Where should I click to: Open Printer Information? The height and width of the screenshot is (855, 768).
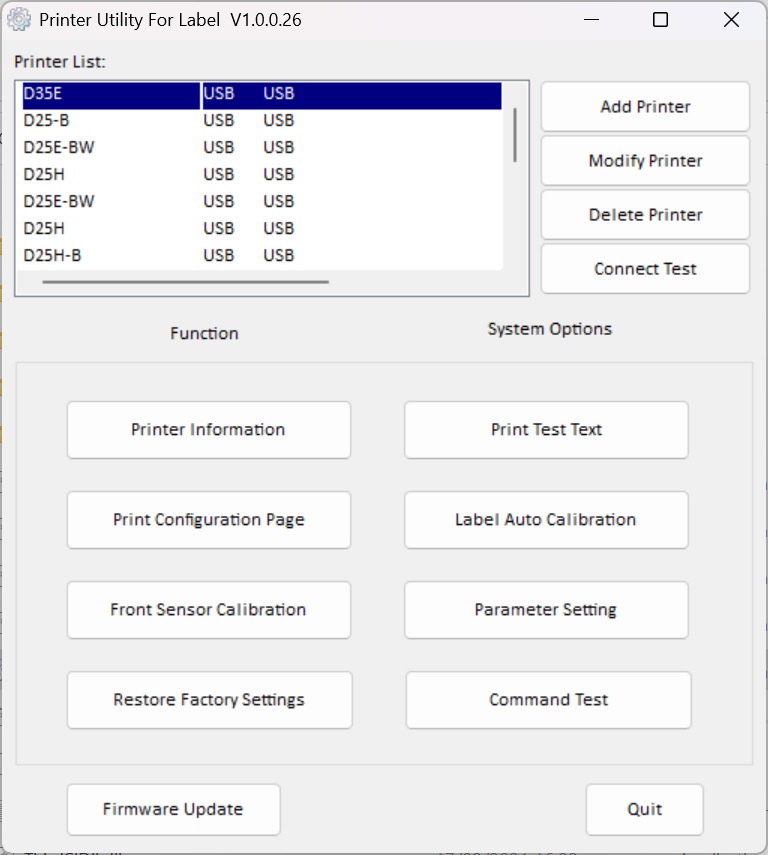[208, 430]
